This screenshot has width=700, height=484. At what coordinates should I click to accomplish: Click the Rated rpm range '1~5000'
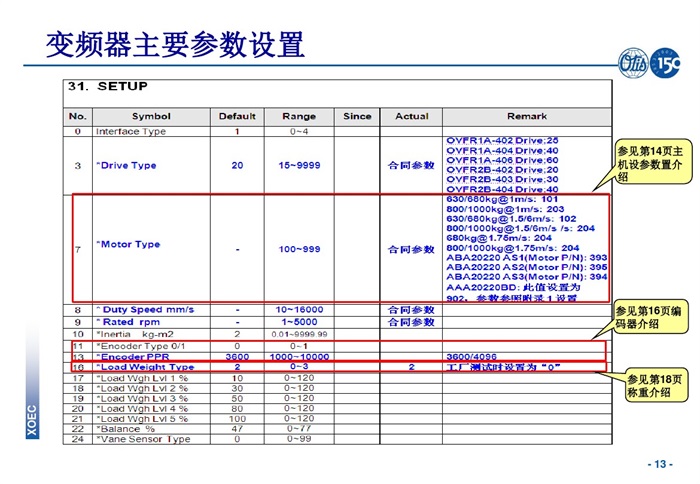(299, 322)
